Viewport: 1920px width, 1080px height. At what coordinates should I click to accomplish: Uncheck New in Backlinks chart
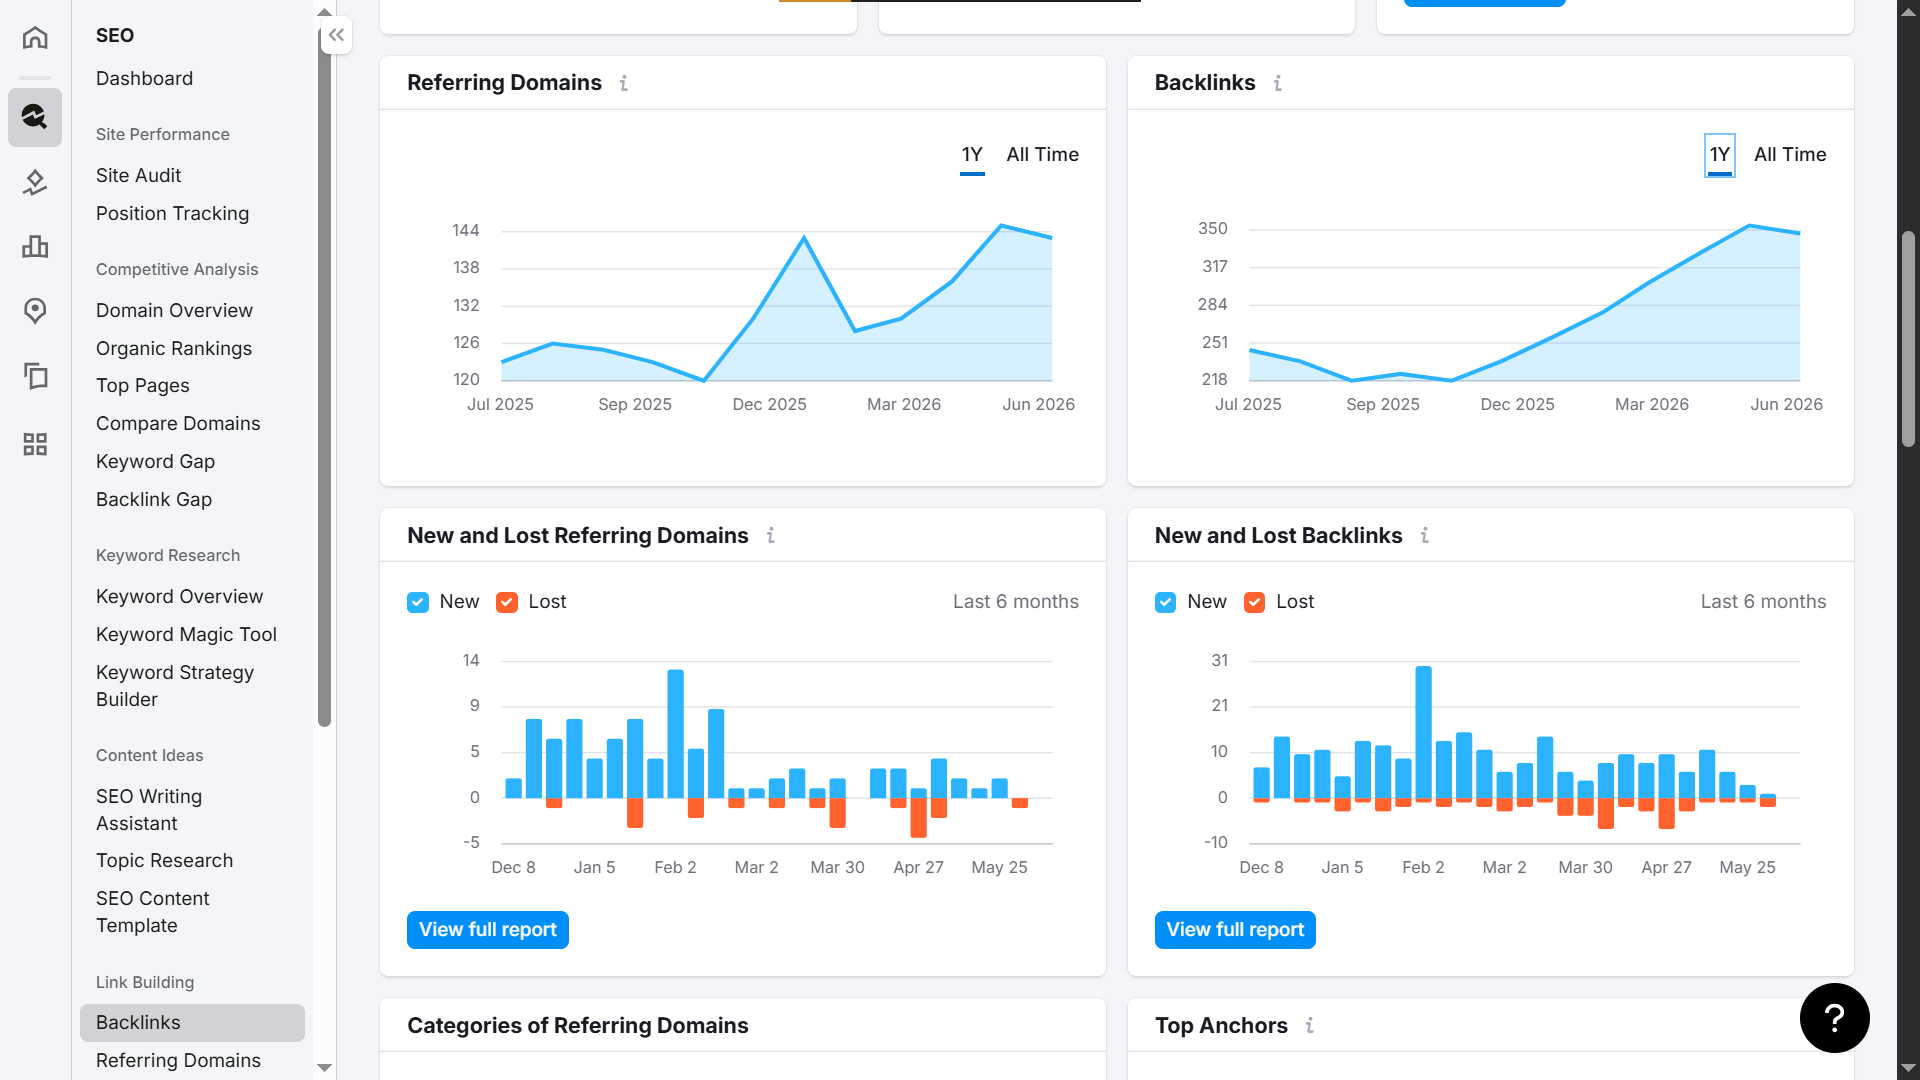click(1165, 602)
